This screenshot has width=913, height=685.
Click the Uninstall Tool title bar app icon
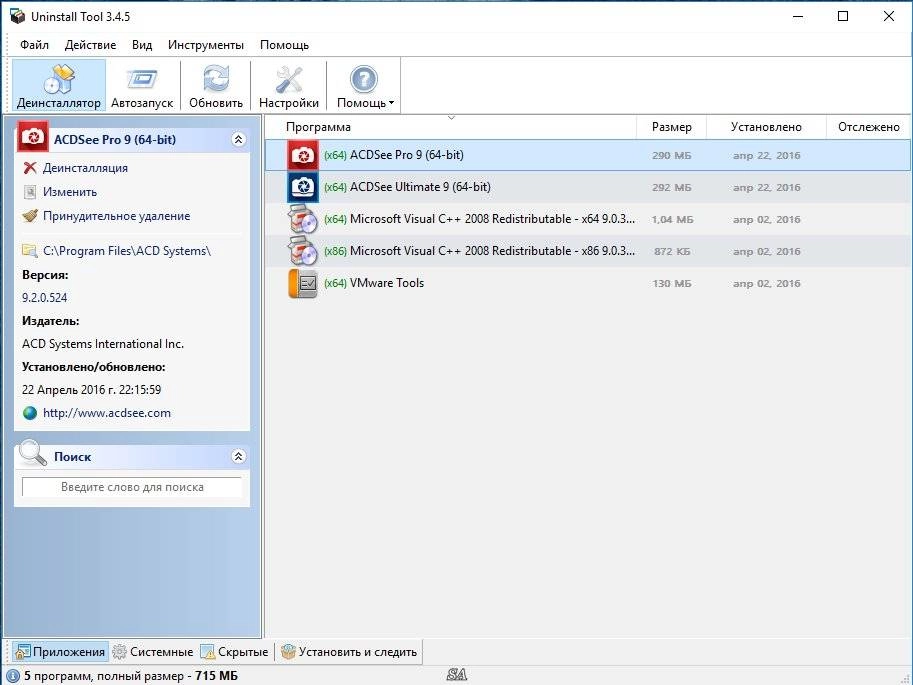pyautogui.click(x=17, y=16)
